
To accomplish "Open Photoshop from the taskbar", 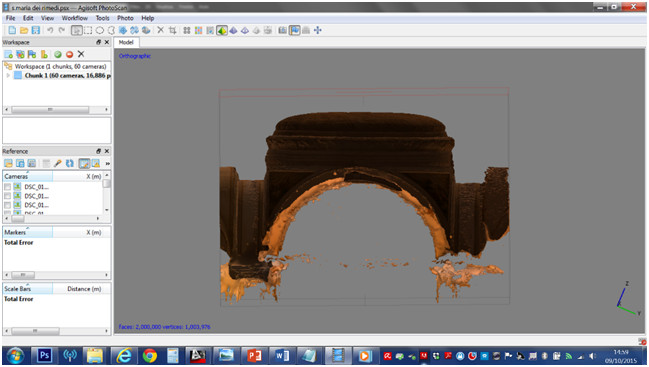I will coord(44,355).
